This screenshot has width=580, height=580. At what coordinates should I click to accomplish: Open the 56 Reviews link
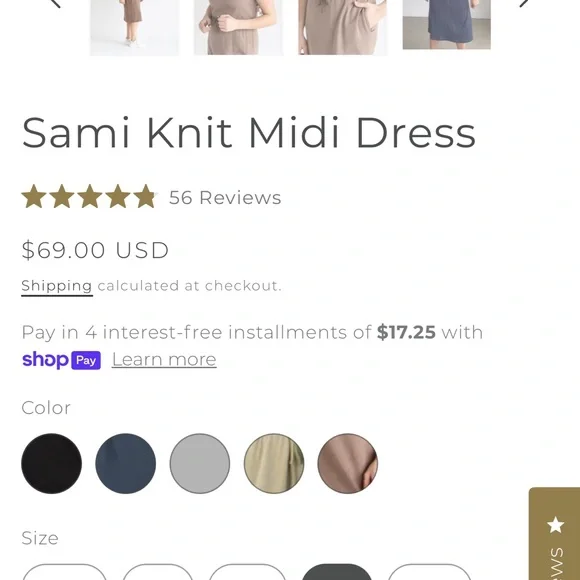point(225,198)
